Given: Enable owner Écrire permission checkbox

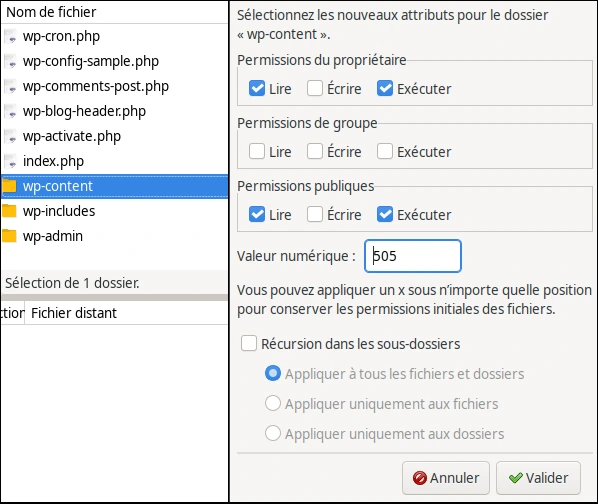Looking at the screenshot, I should 315,88.
